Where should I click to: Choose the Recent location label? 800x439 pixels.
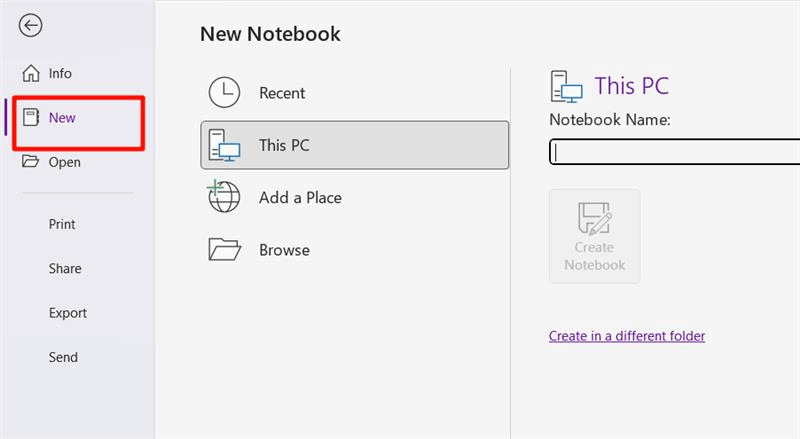(x=282, y=93)
